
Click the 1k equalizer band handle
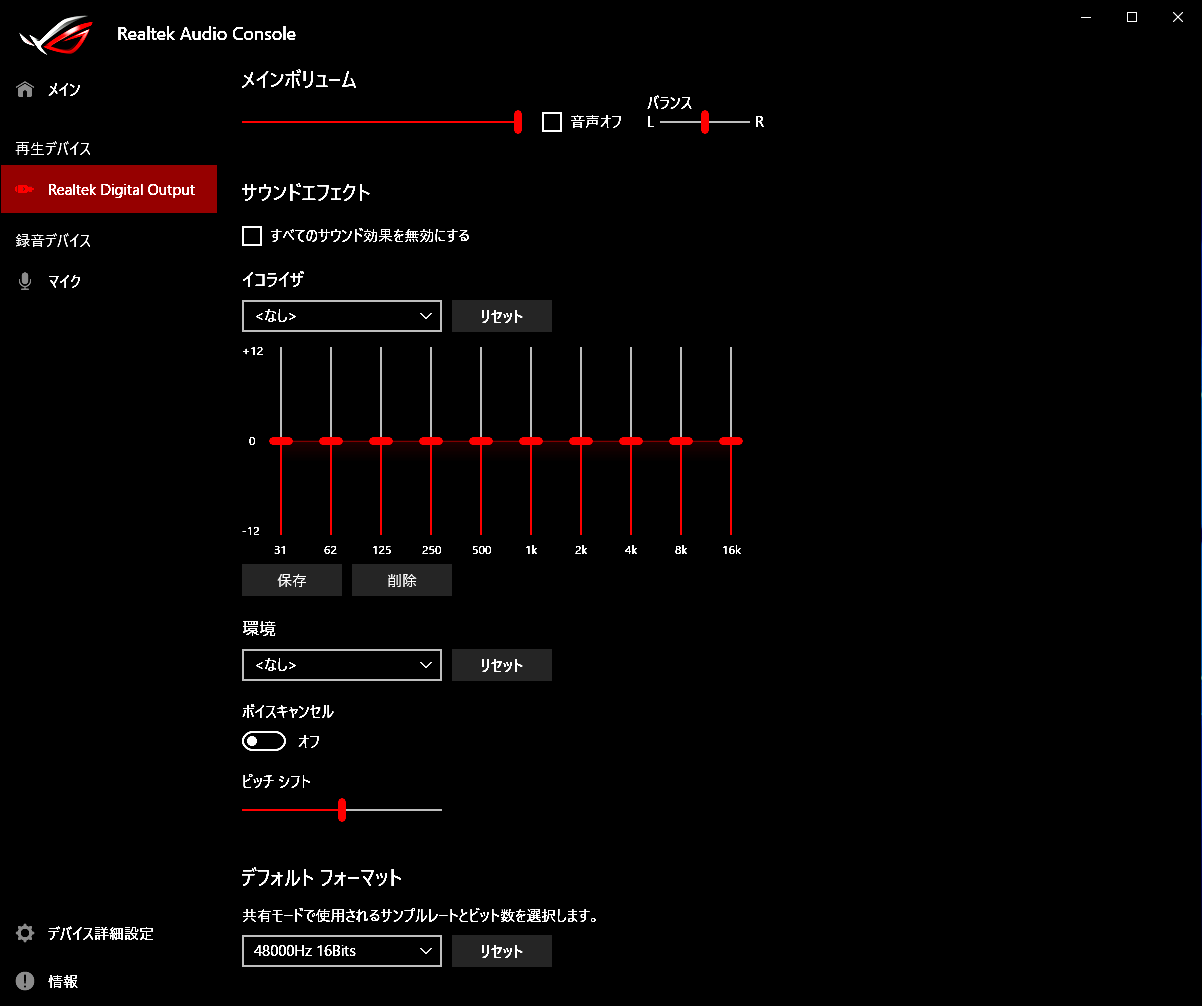(531, 441)
